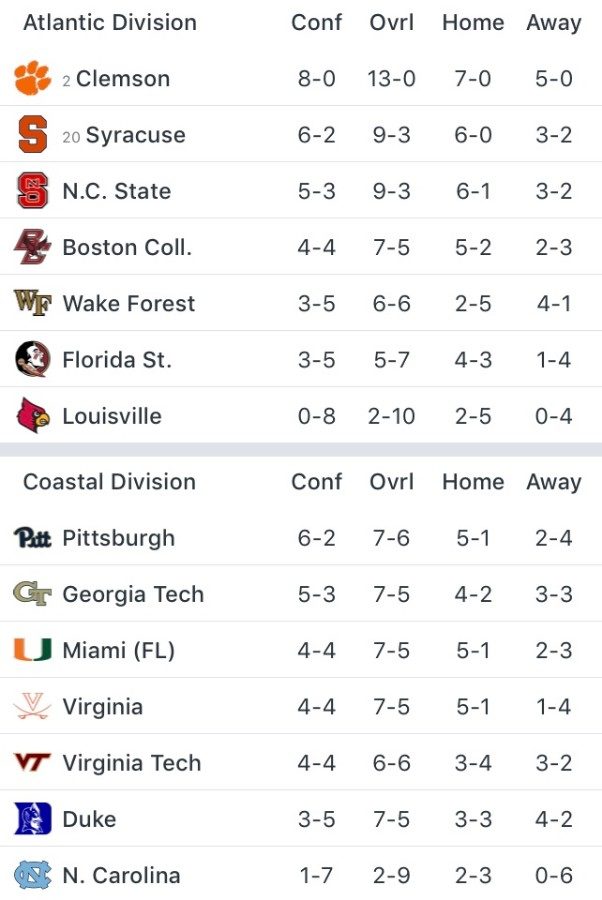Tap the Wake Forest WF logo
The width and height of the screenshot is (602, 900).
[32, 303]
